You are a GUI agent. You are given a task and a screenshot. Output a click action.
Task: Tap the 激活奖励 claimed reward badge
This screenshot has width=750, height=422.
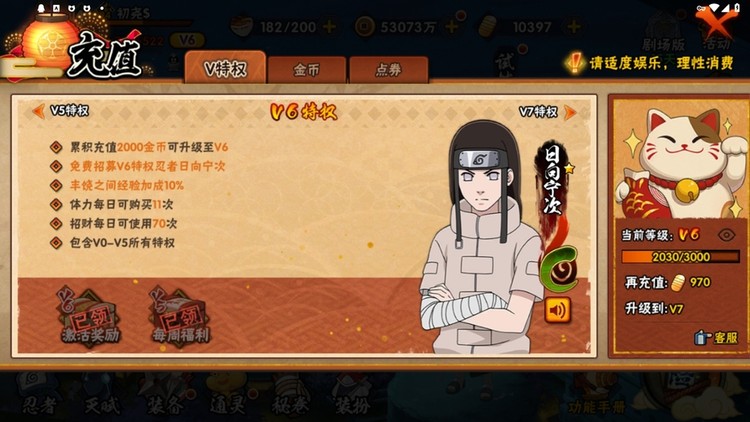[x=89, y=316]
